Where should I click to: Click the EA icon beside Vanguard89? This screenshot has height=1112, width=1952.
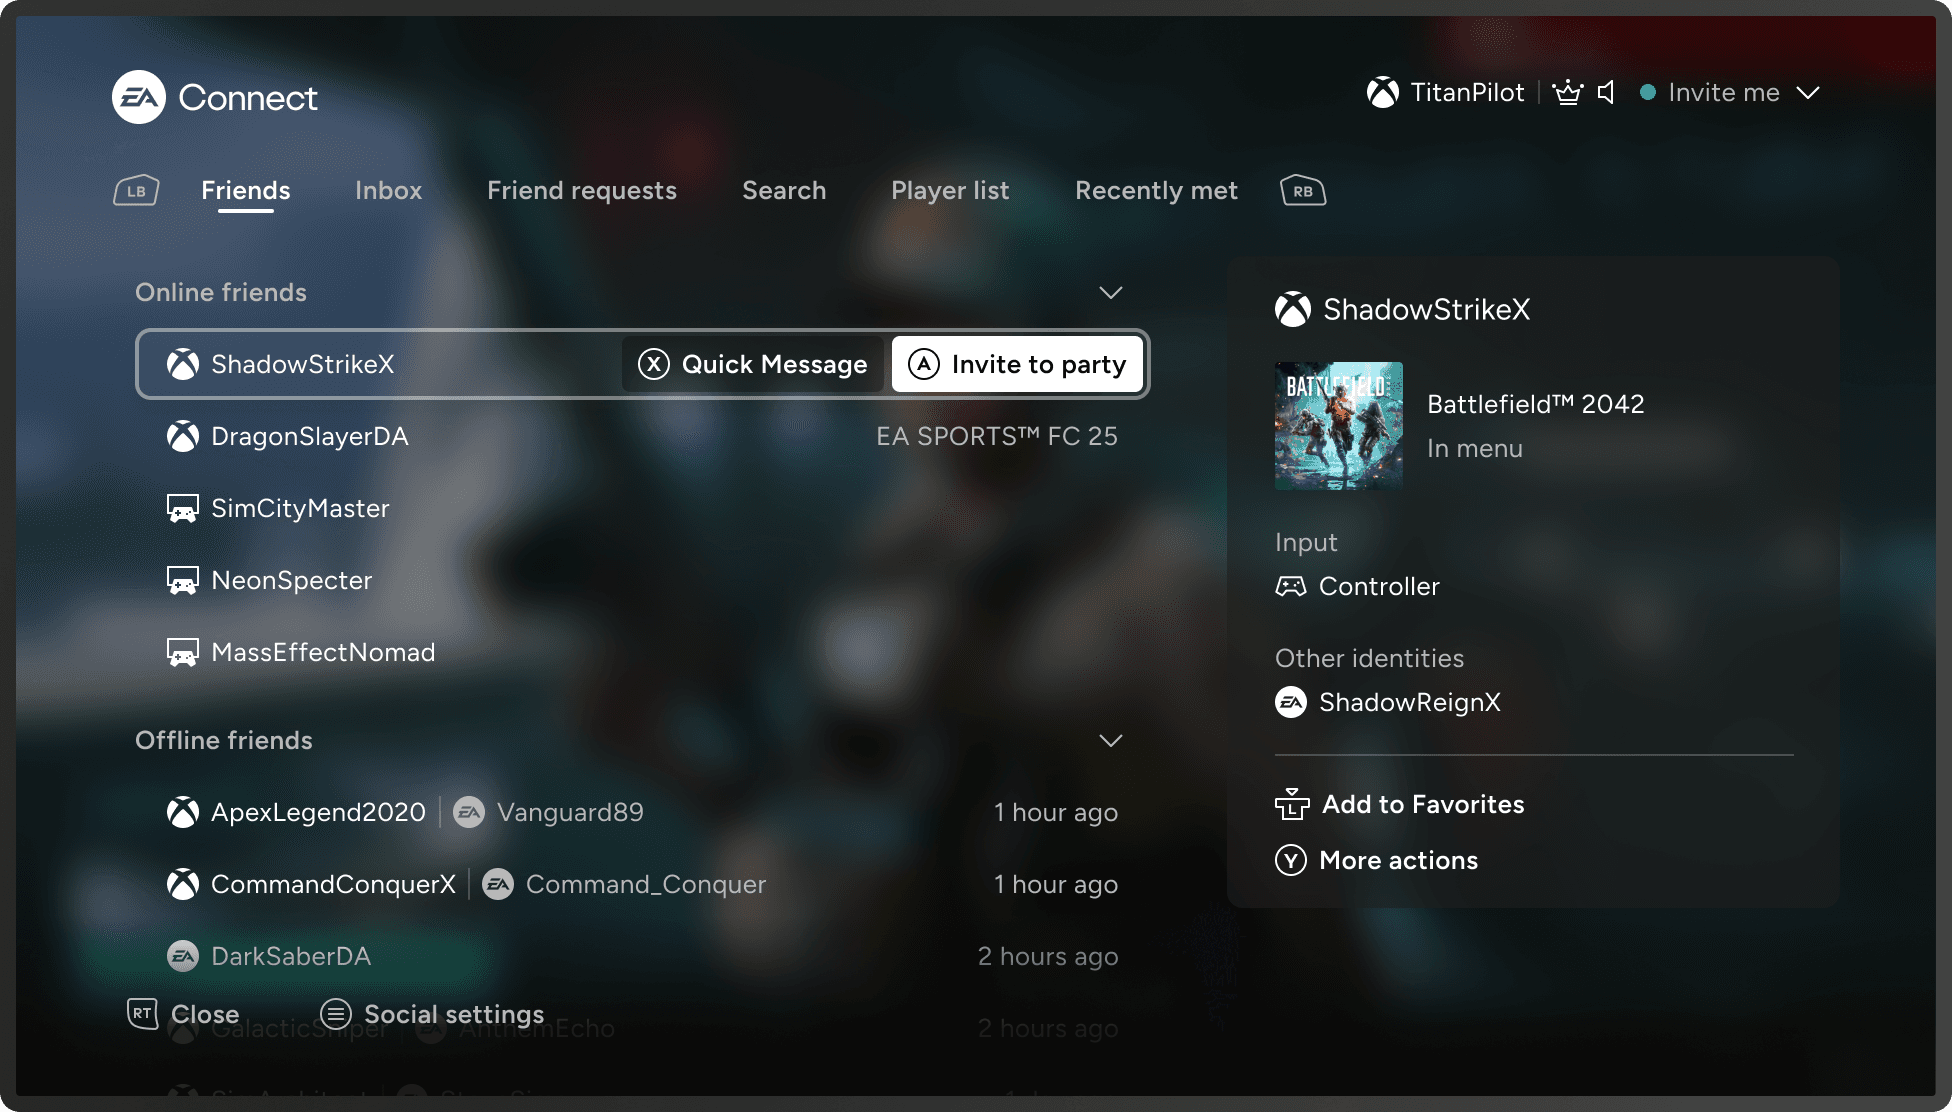tap(469, 812)
